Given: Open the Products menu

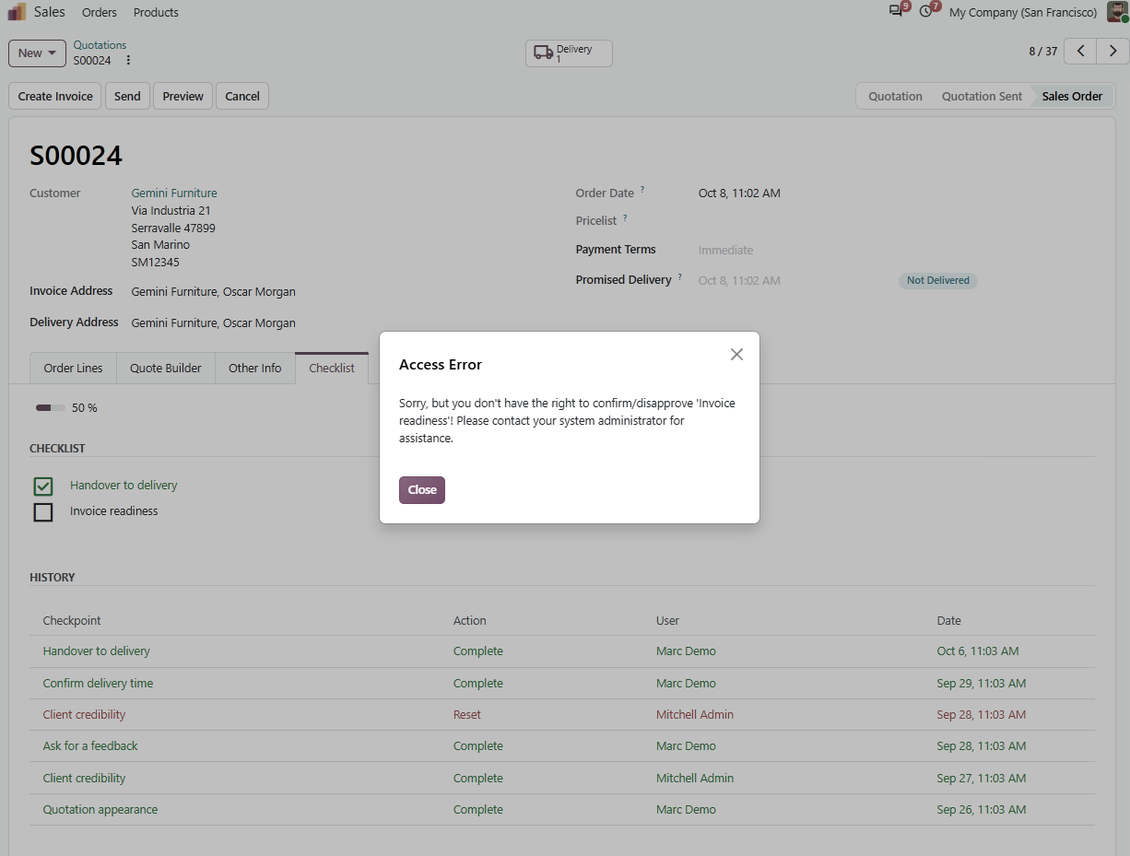Looking at the screenshot, I should click(x=156, y=12).
